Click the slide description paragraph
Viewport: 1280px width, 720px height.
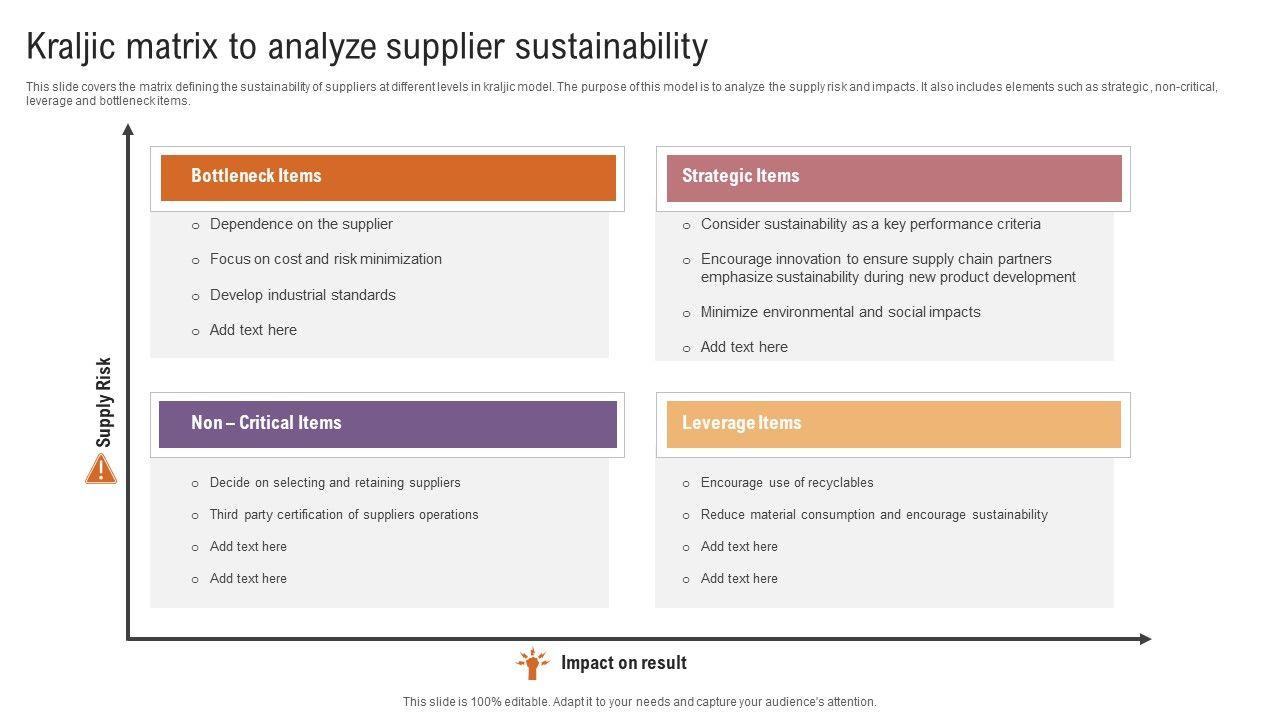pyautogui.click(x=620, y=94)
